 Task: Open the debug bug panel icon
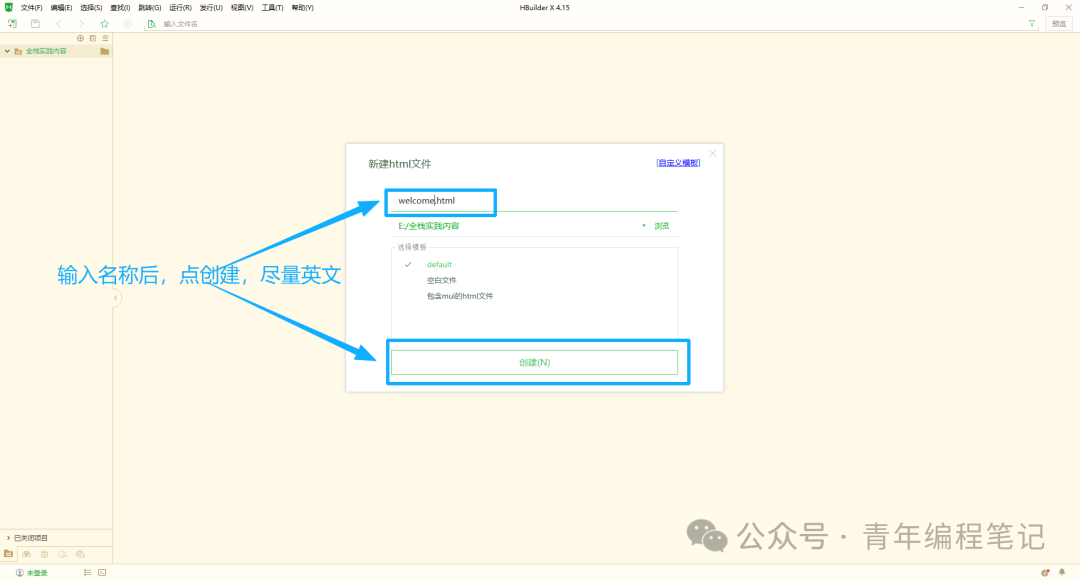(44, 554)
